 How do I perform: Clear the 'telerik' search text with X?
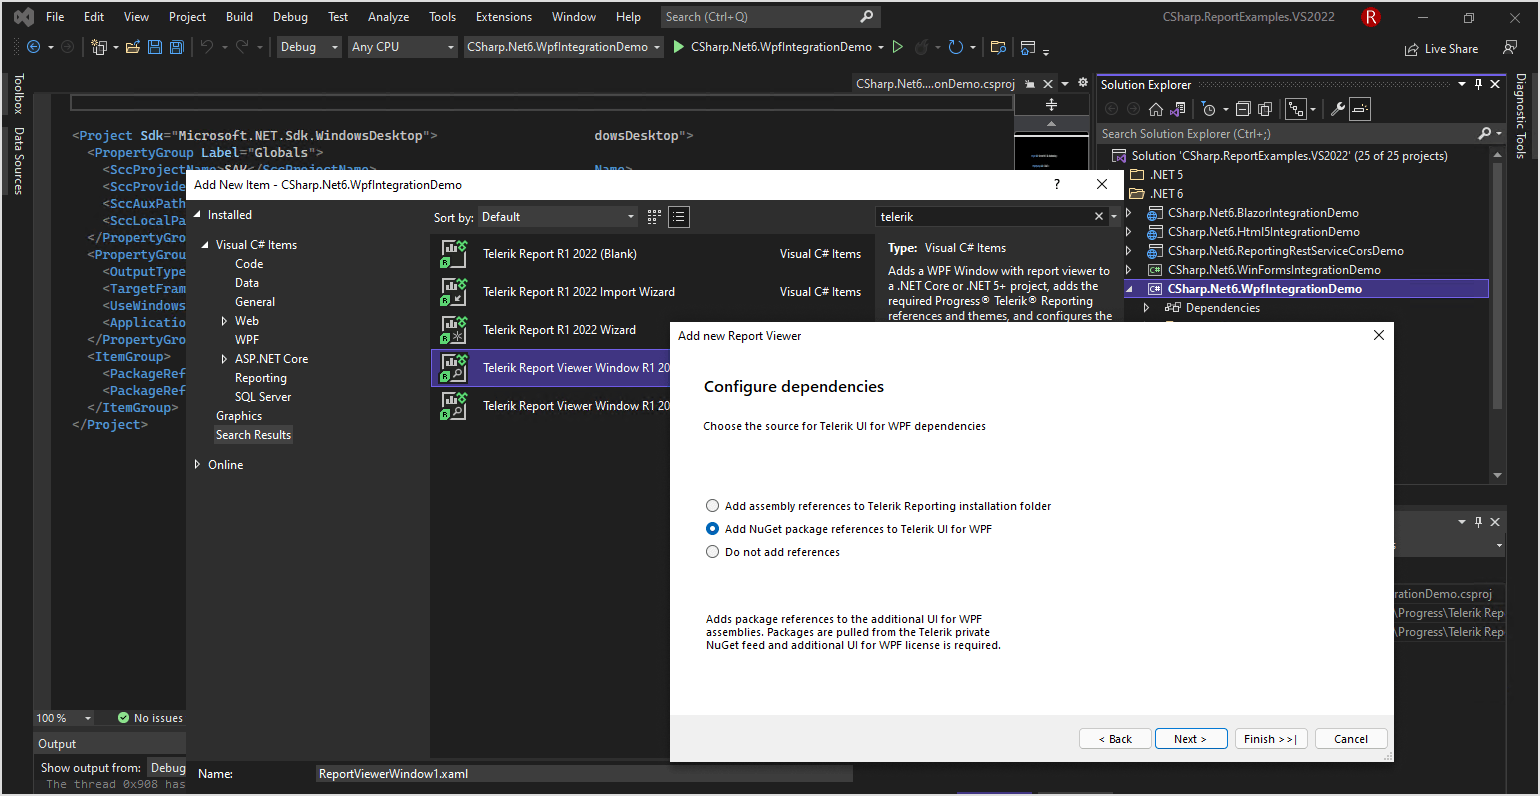pyautogui.click(x=1099, y=217)
